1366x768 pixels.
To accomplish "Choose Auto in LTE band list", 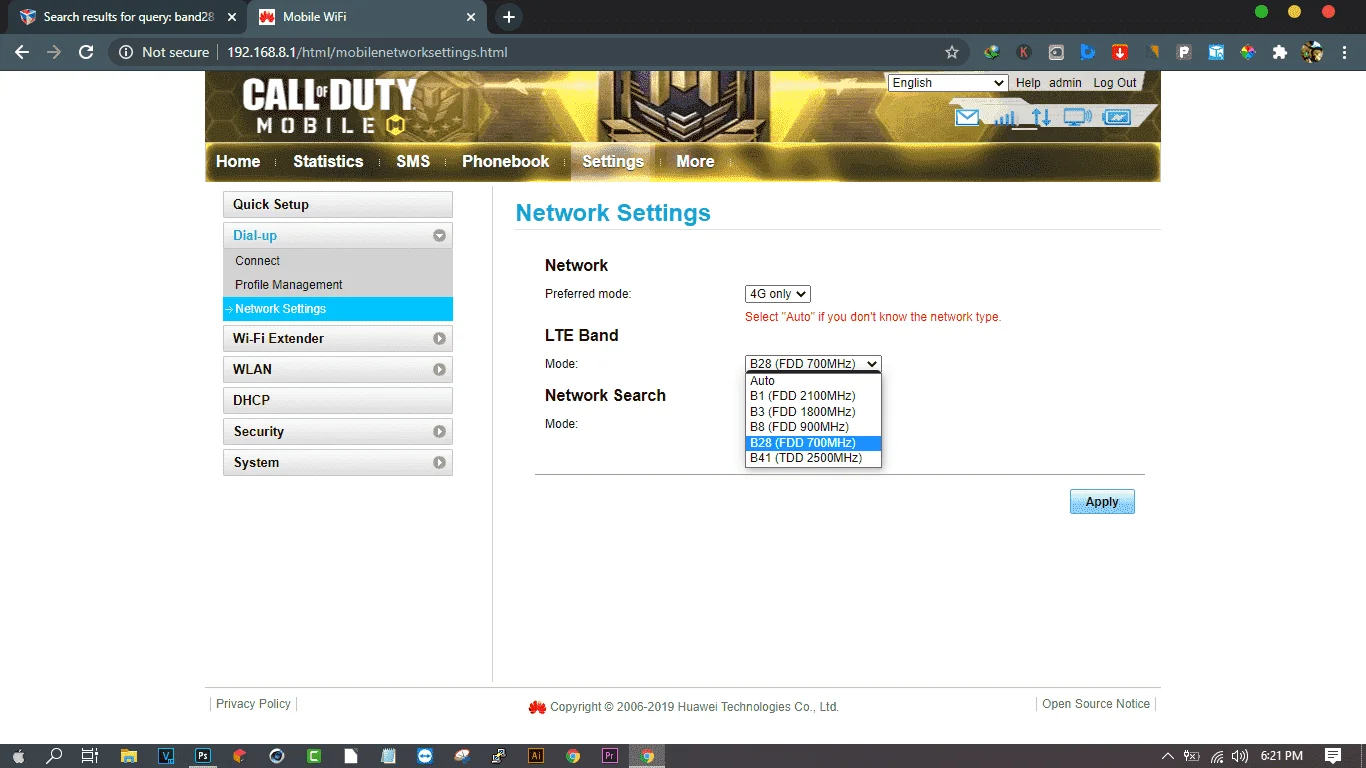I will (x=814, y=381).
